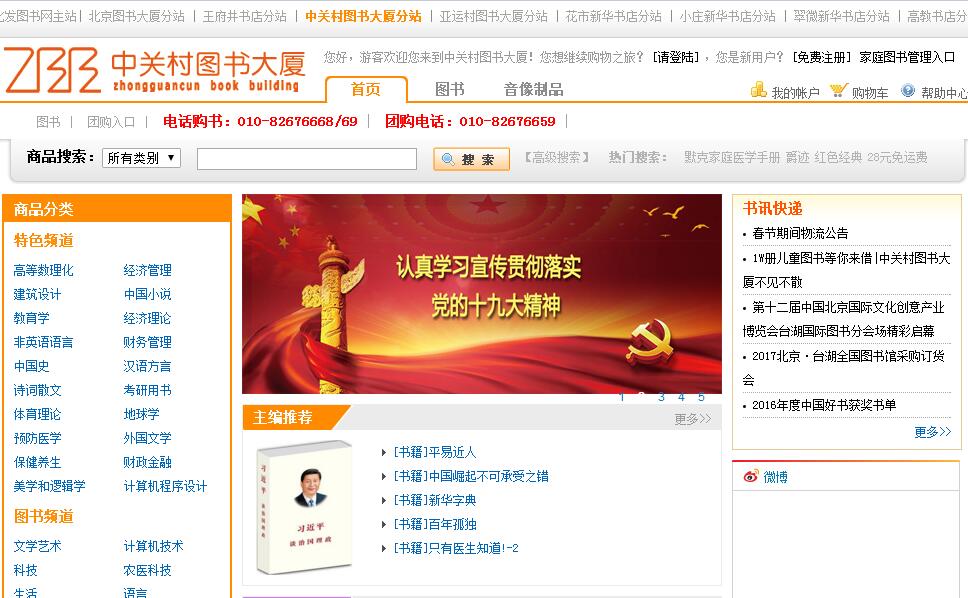This screenshot has width=968, height=598.
Task: Click the ZBB Zhongguancun Book Building logo
Action: pos(154,70)
